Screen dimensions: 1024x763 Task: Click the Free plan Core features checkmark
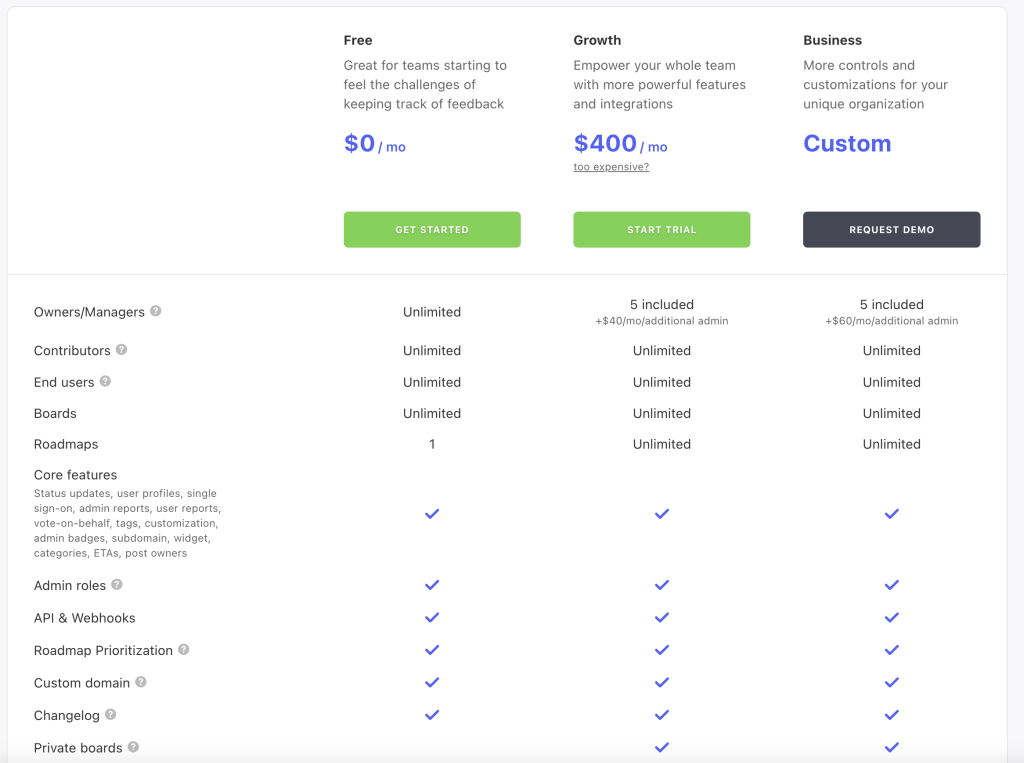tap(432, 514)
